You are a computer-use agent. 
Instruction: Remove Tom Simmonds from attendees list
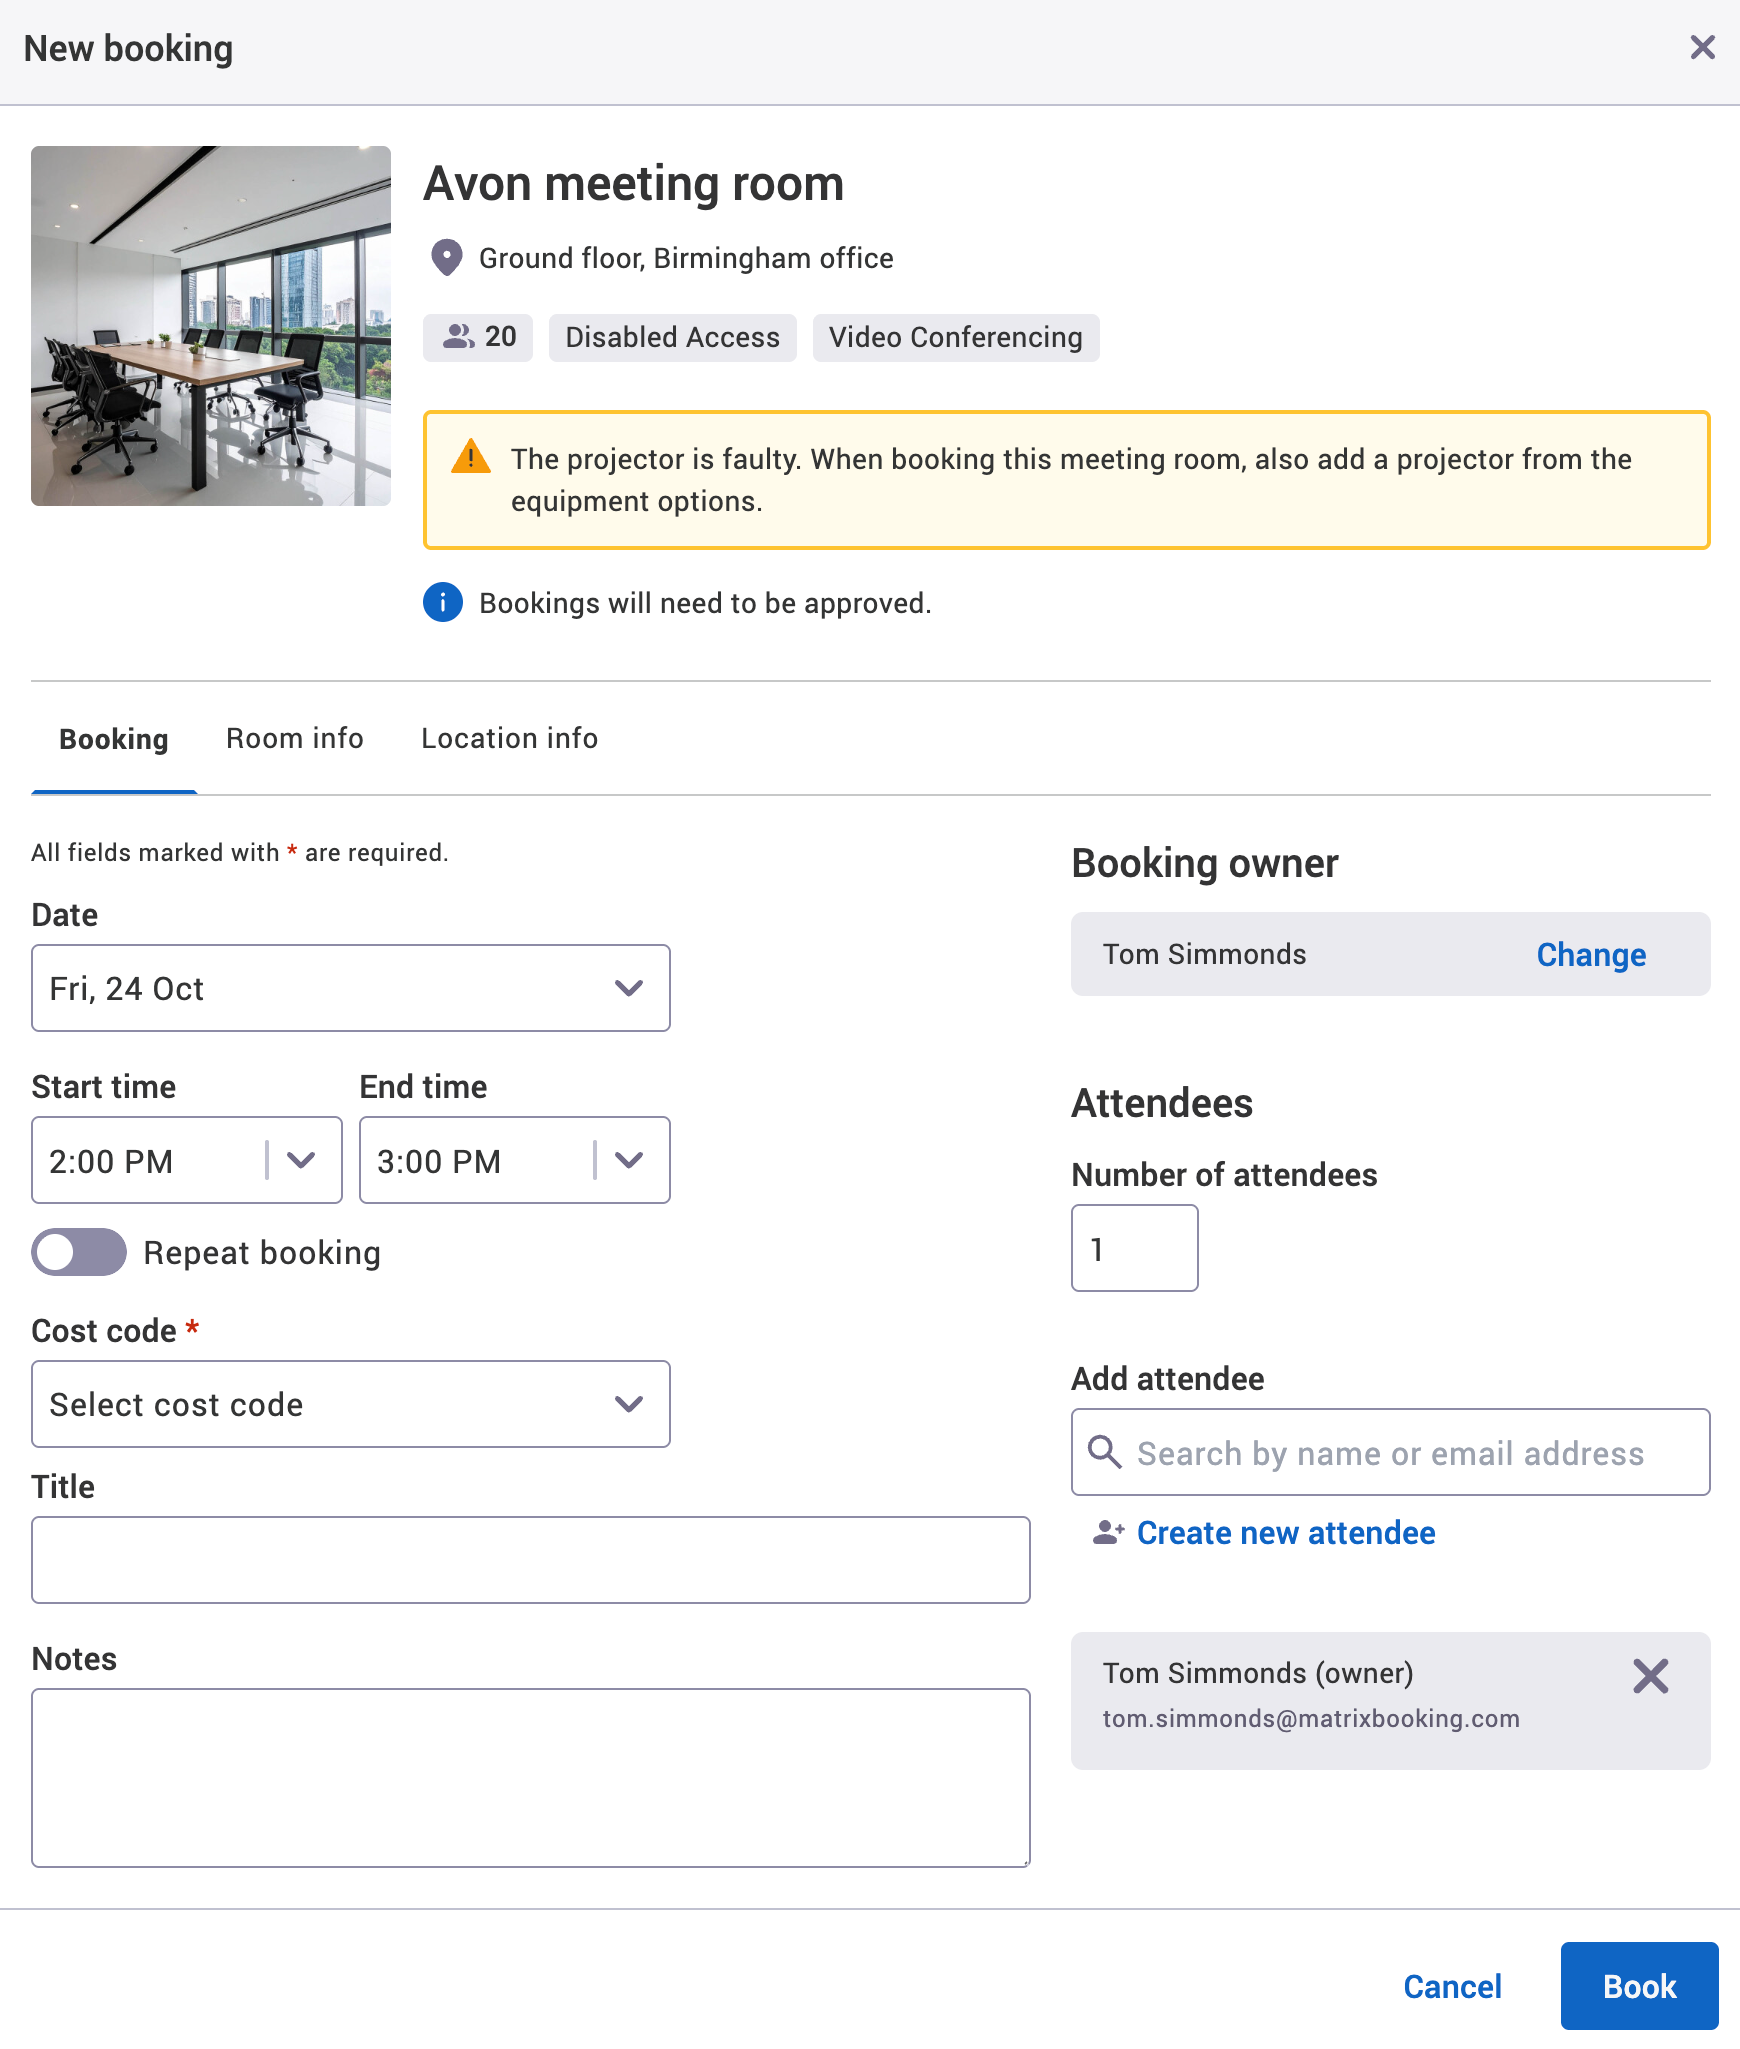pyautogui.click(x=1651, y=1676)
